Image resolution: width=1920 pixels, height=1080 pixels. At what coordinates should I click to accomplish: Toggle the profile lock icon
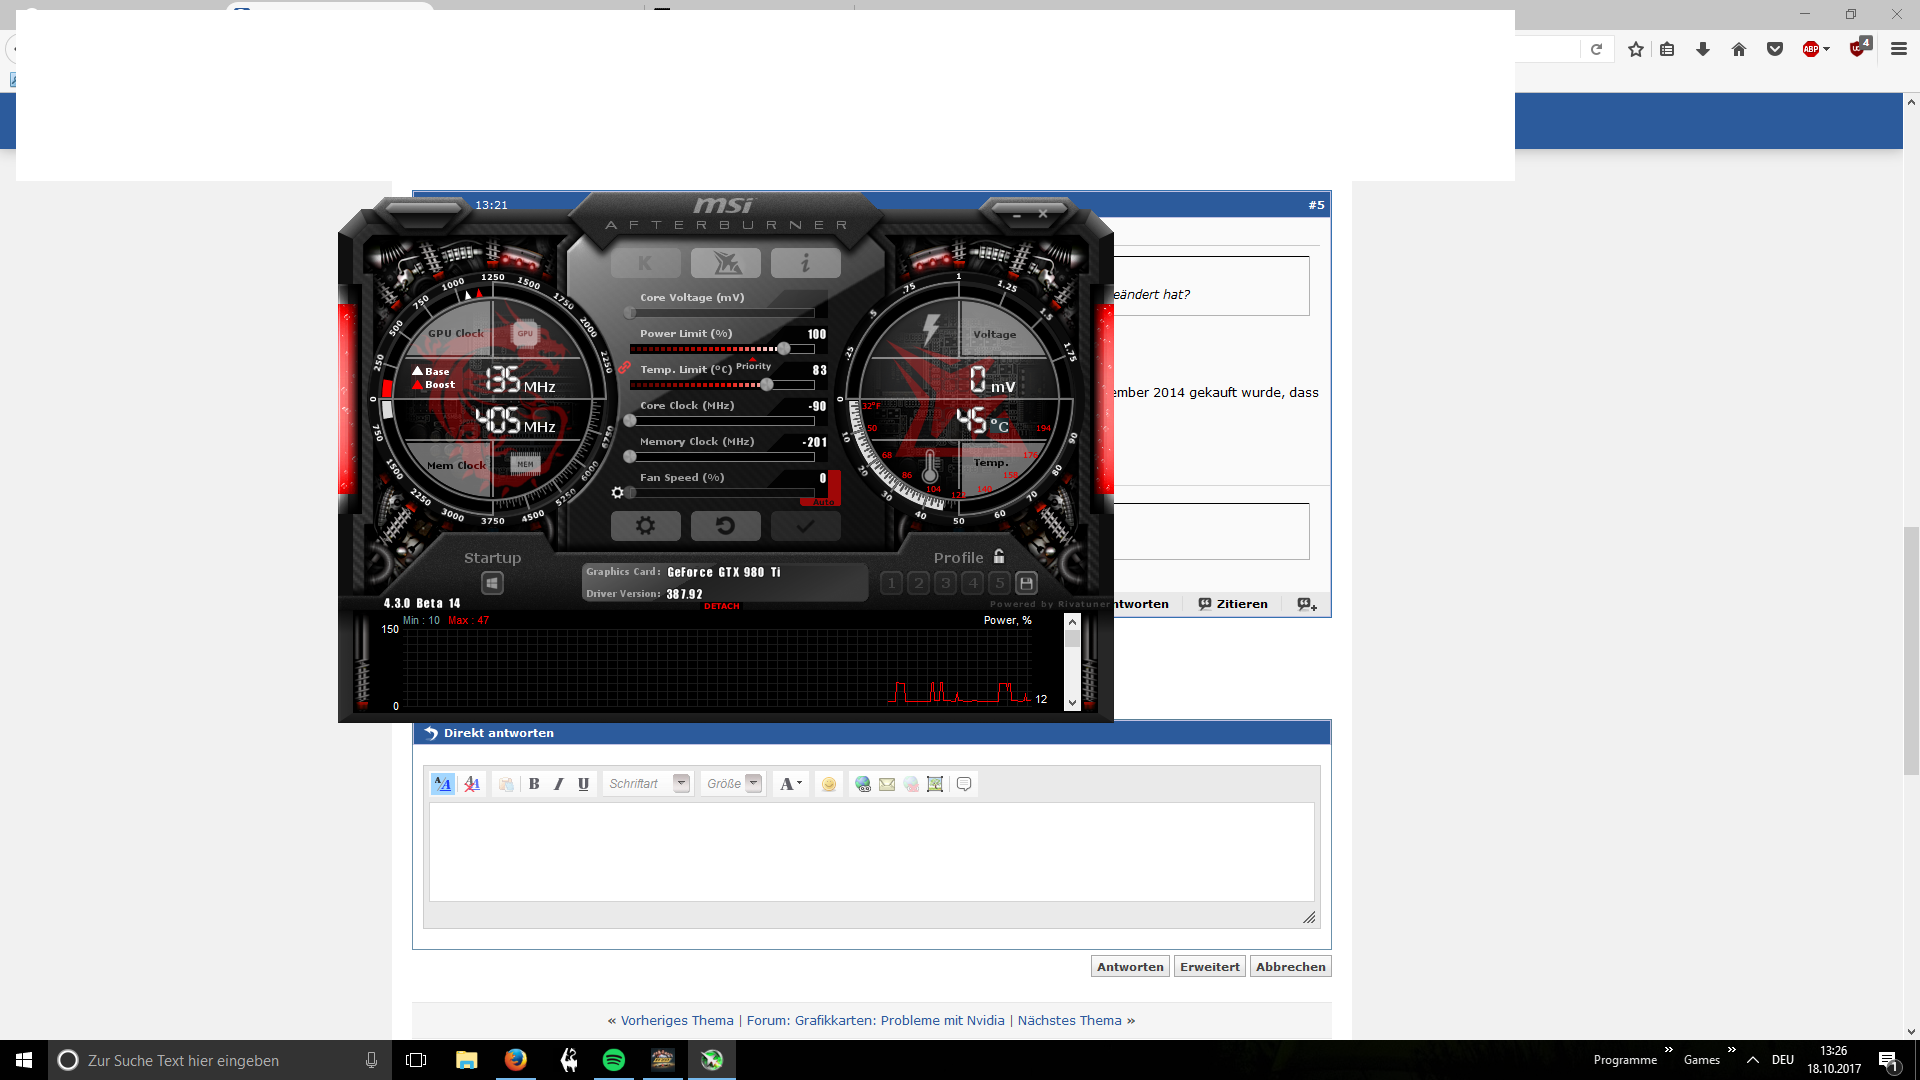click(x=998, y=556)
